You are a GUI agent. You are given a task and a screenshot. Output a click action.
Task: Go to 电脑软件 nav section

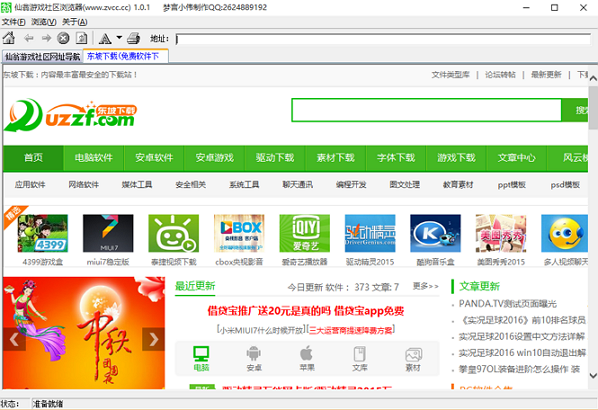point(94,158)
